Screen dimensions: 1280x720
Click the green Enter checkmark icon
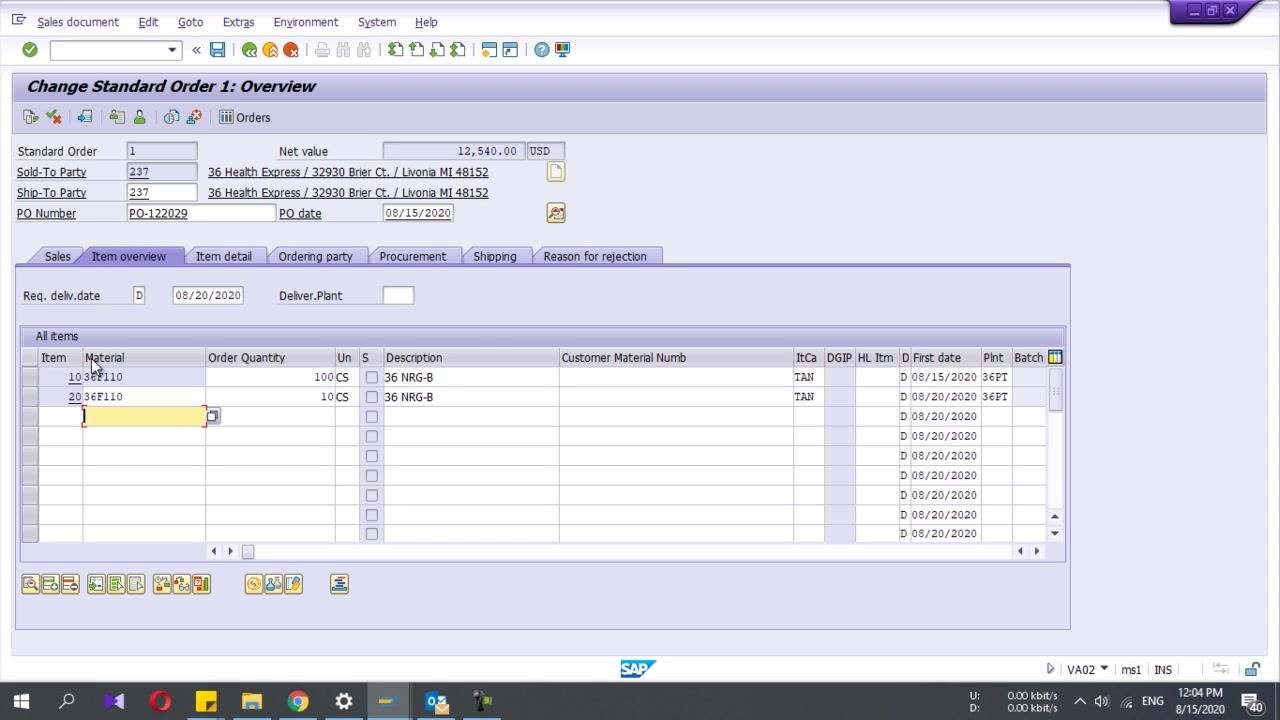(x=29, y=50)
